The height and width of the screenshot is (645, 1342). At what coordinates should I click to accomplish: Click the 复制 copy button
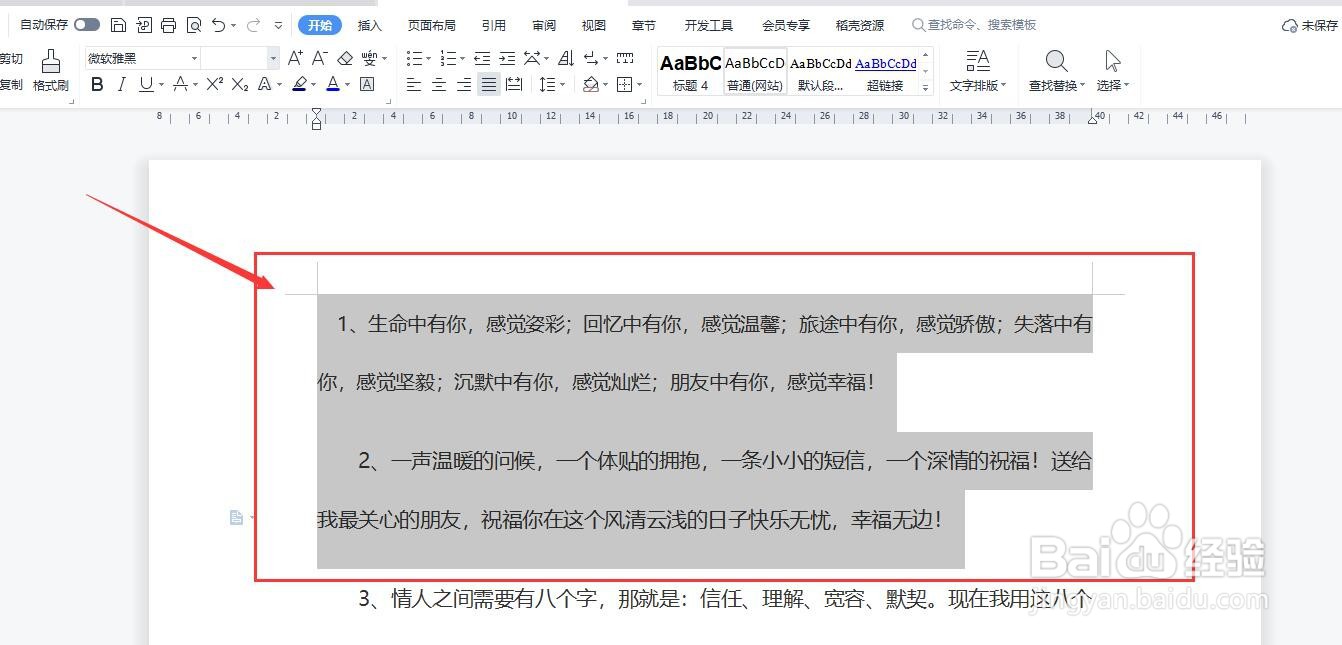point(11,85)
